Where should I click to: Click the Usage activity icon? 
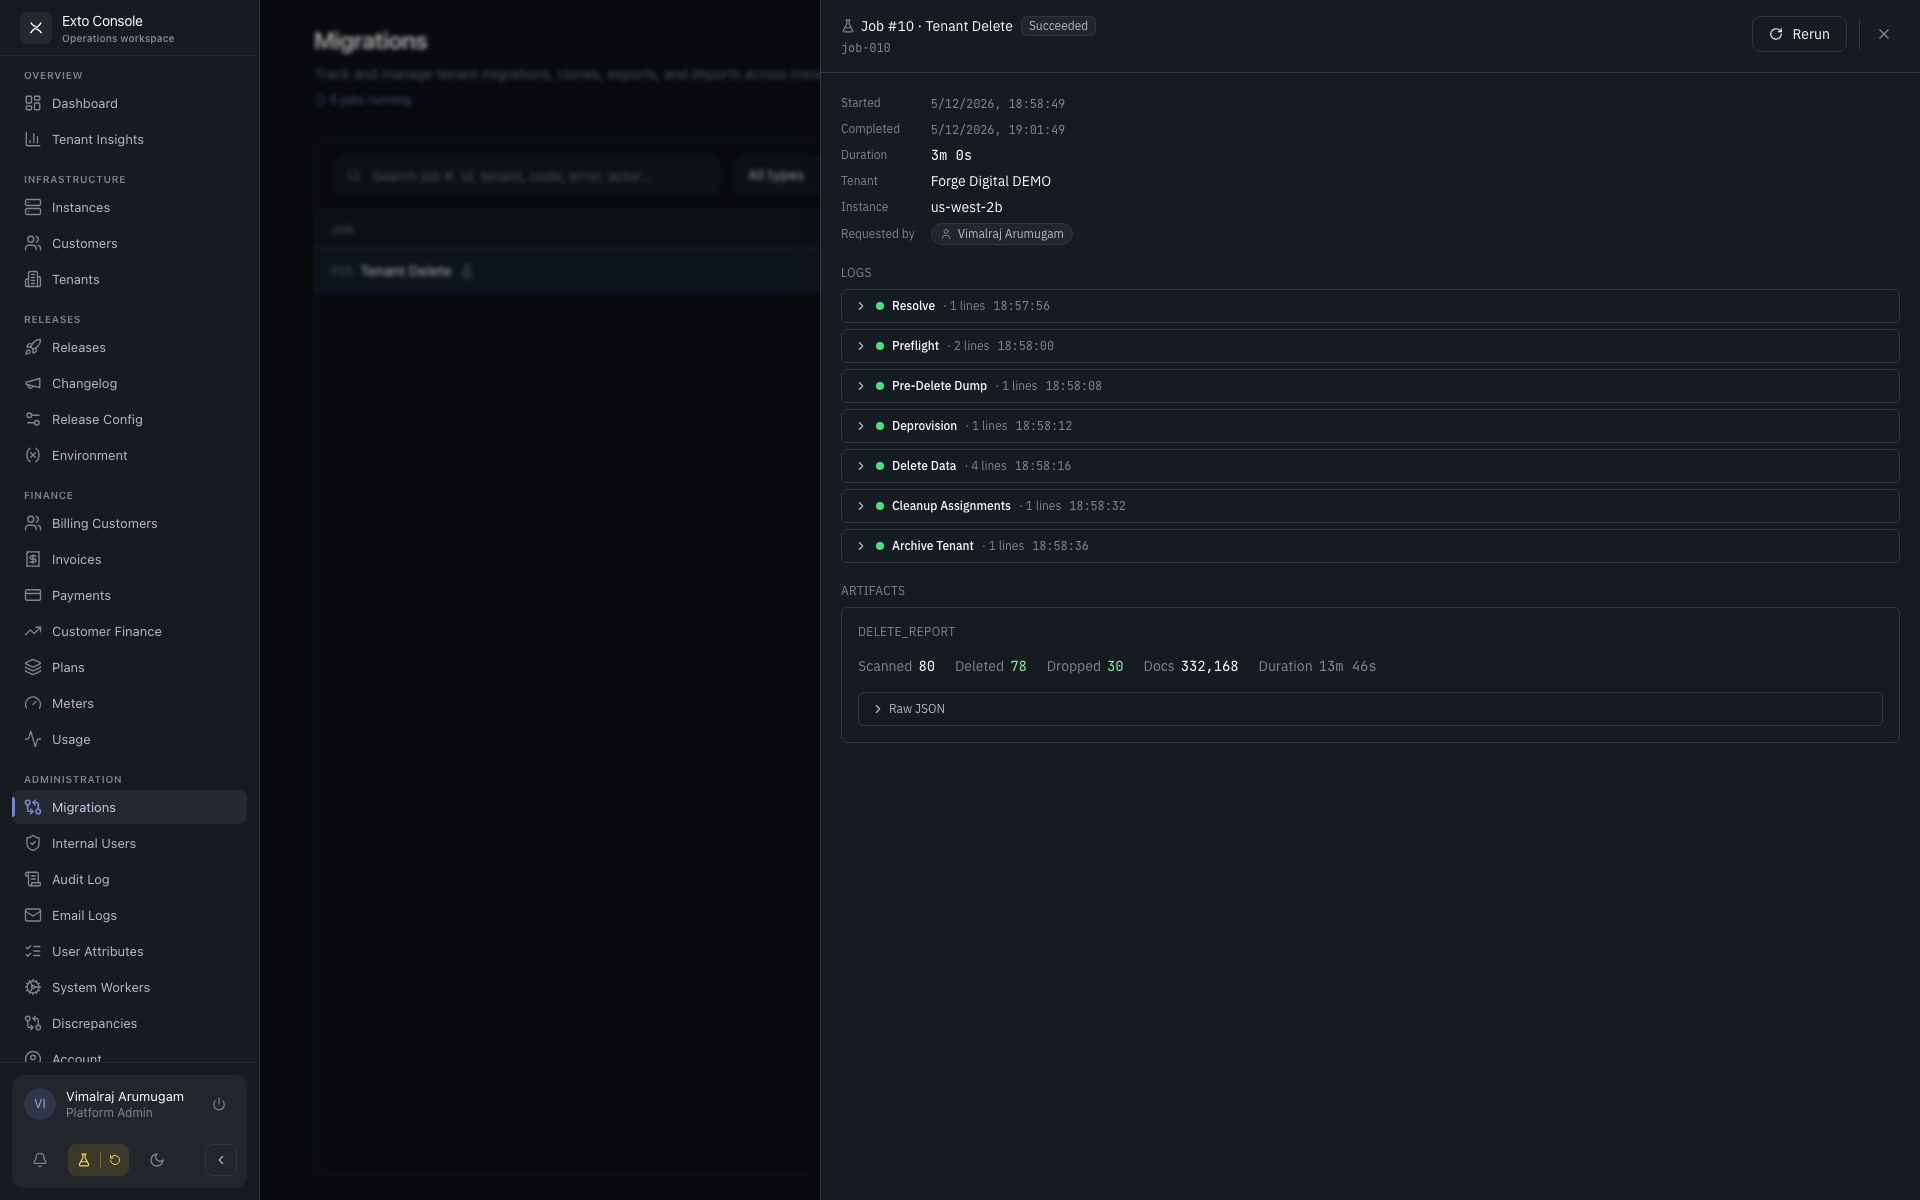point(33,739)
